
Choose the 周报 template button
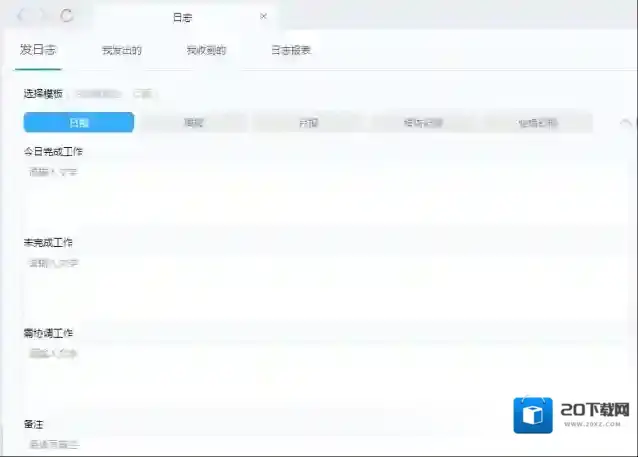pyautogui.click(x=193, y=122)
